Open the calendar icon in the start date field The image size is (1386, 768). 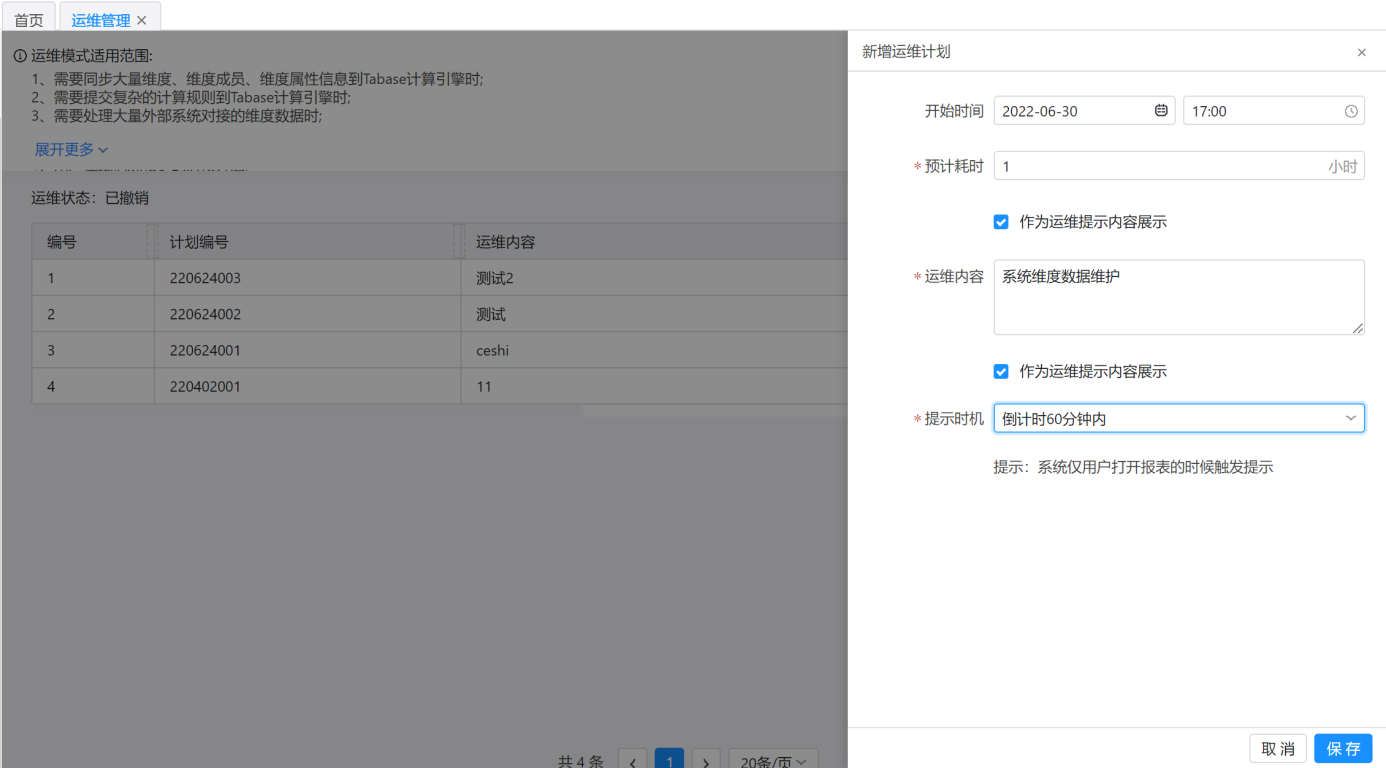(x=1161, y=111)
